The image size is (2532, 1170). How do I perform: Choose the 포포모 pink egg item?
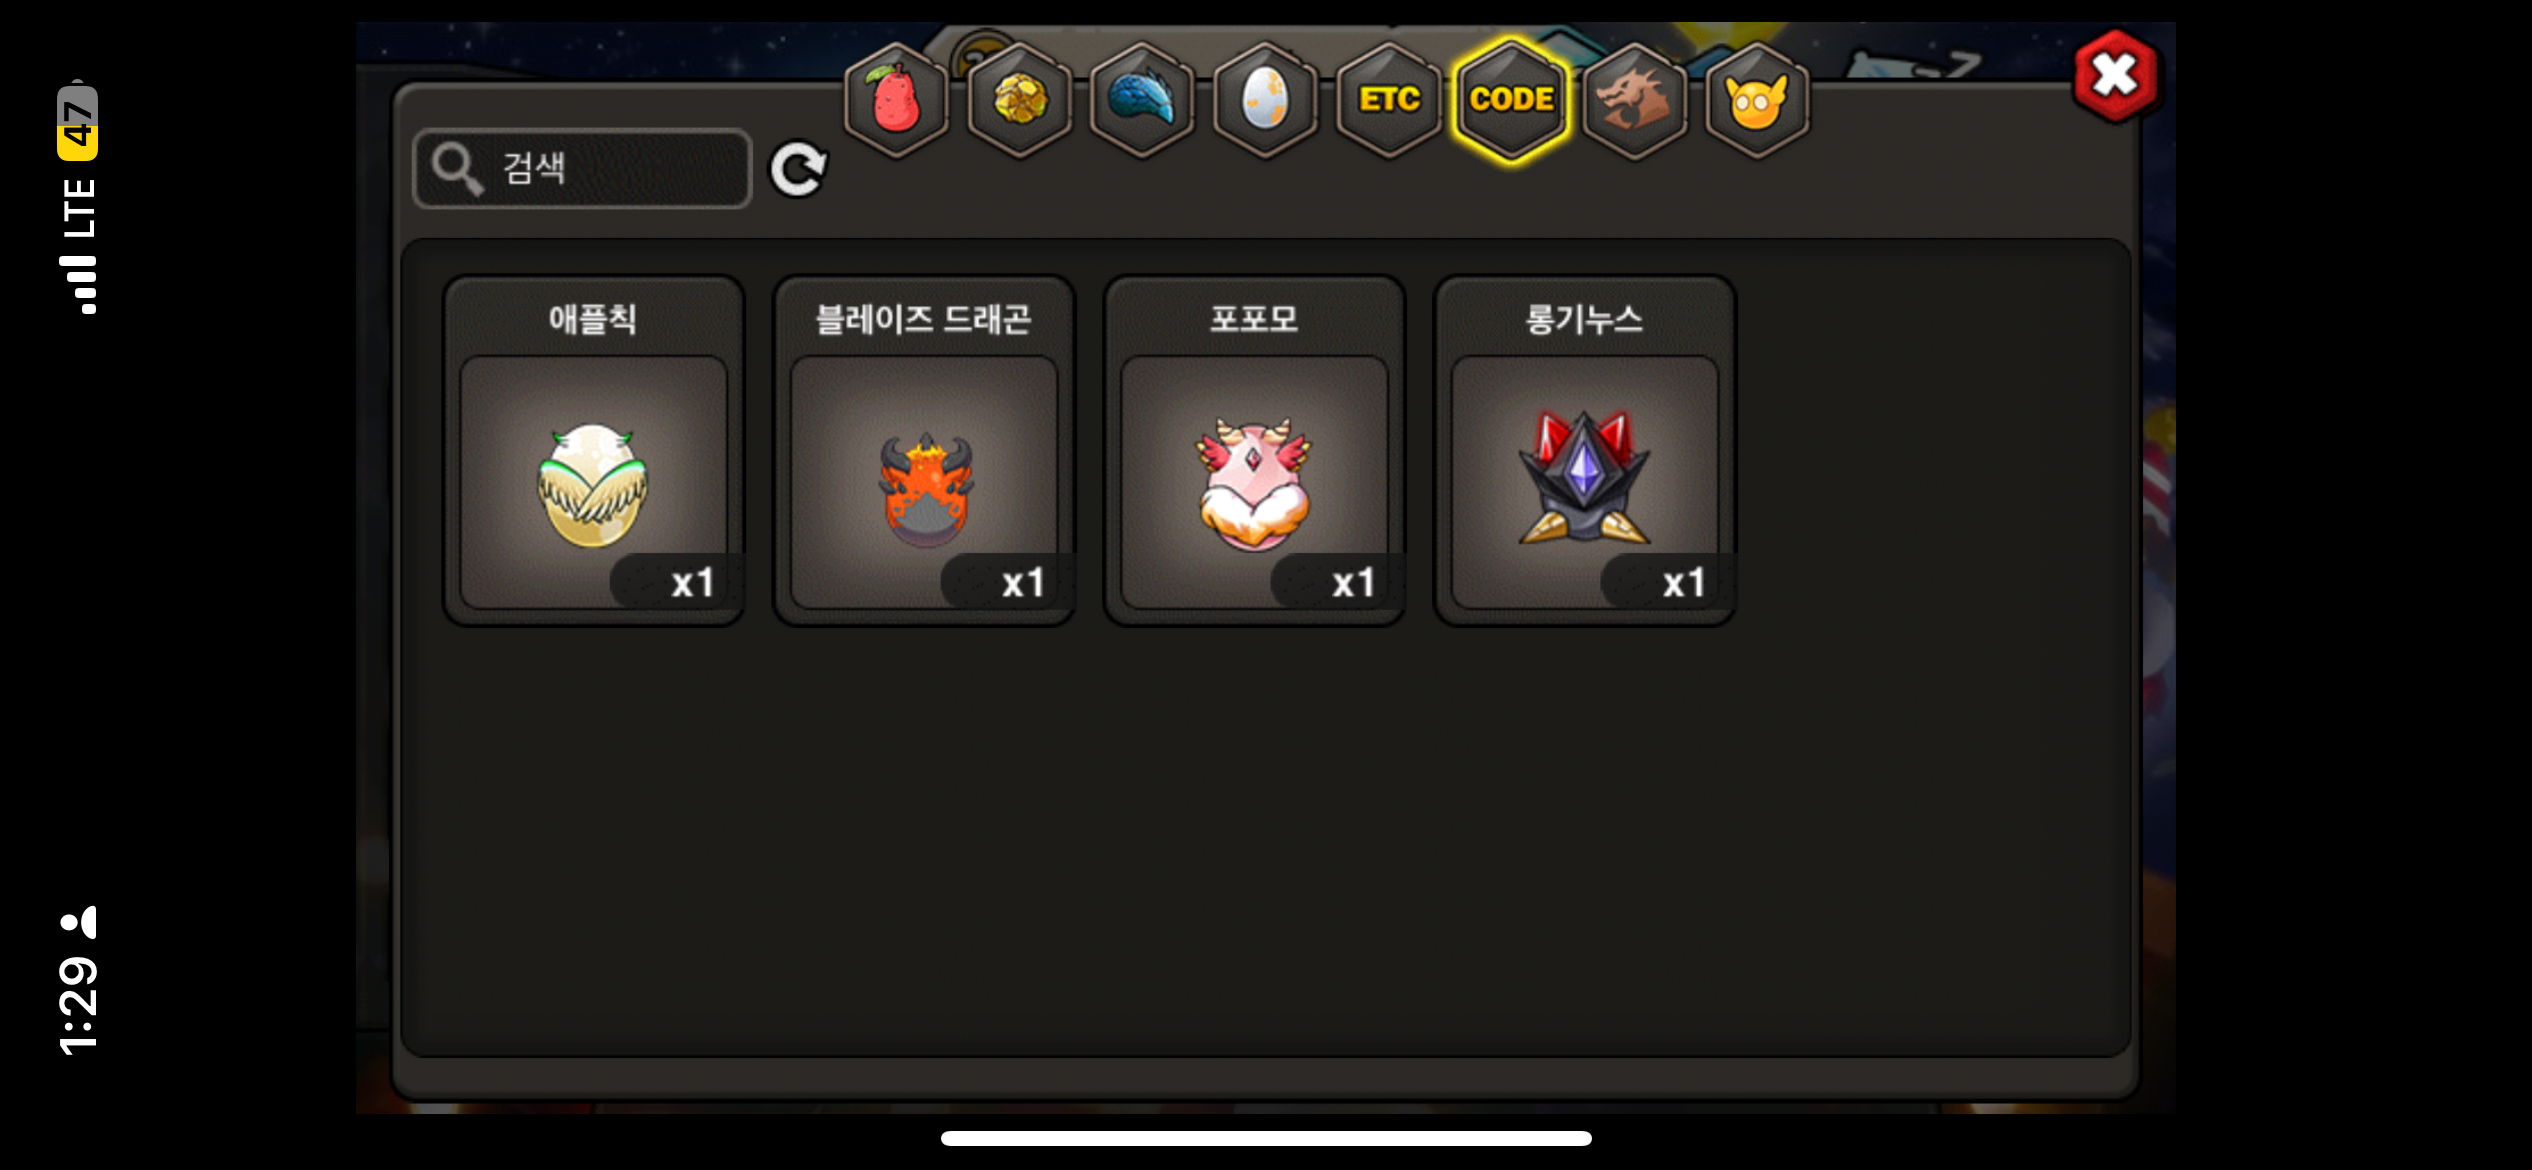point(1254,481)
